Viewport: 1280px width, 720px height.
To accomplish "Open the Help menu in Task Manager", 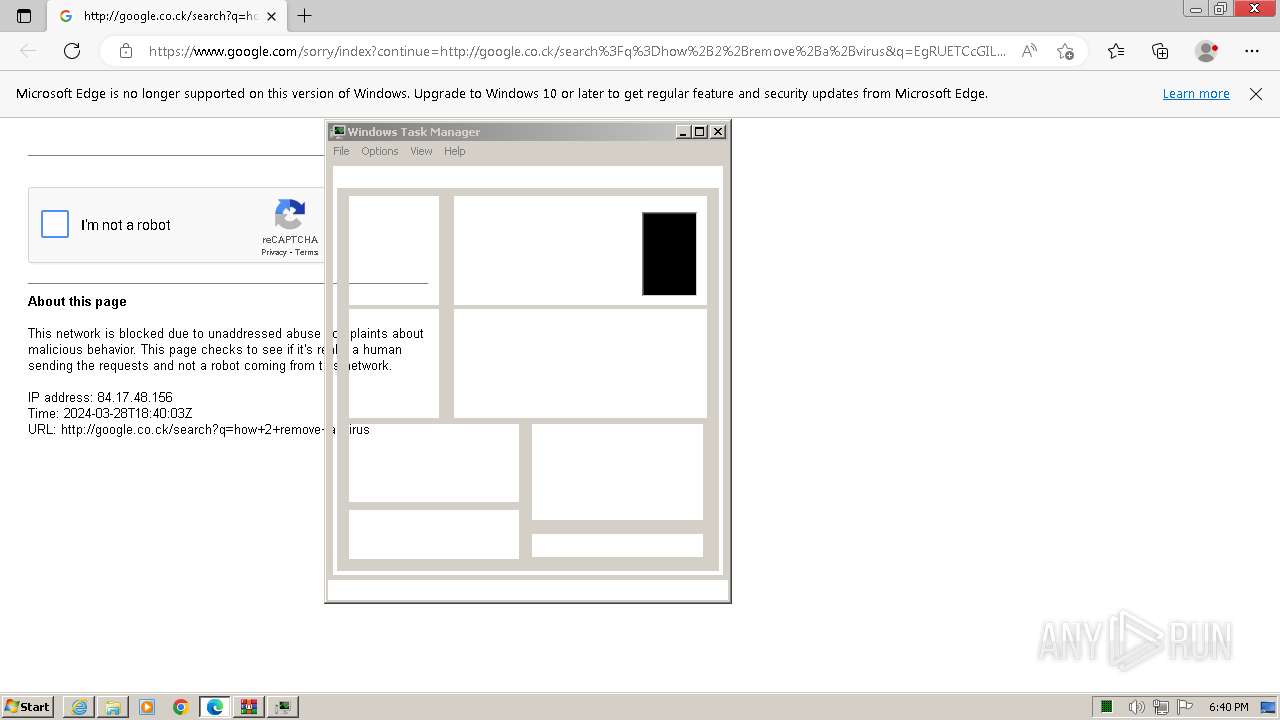I will (x=455, y=151).
